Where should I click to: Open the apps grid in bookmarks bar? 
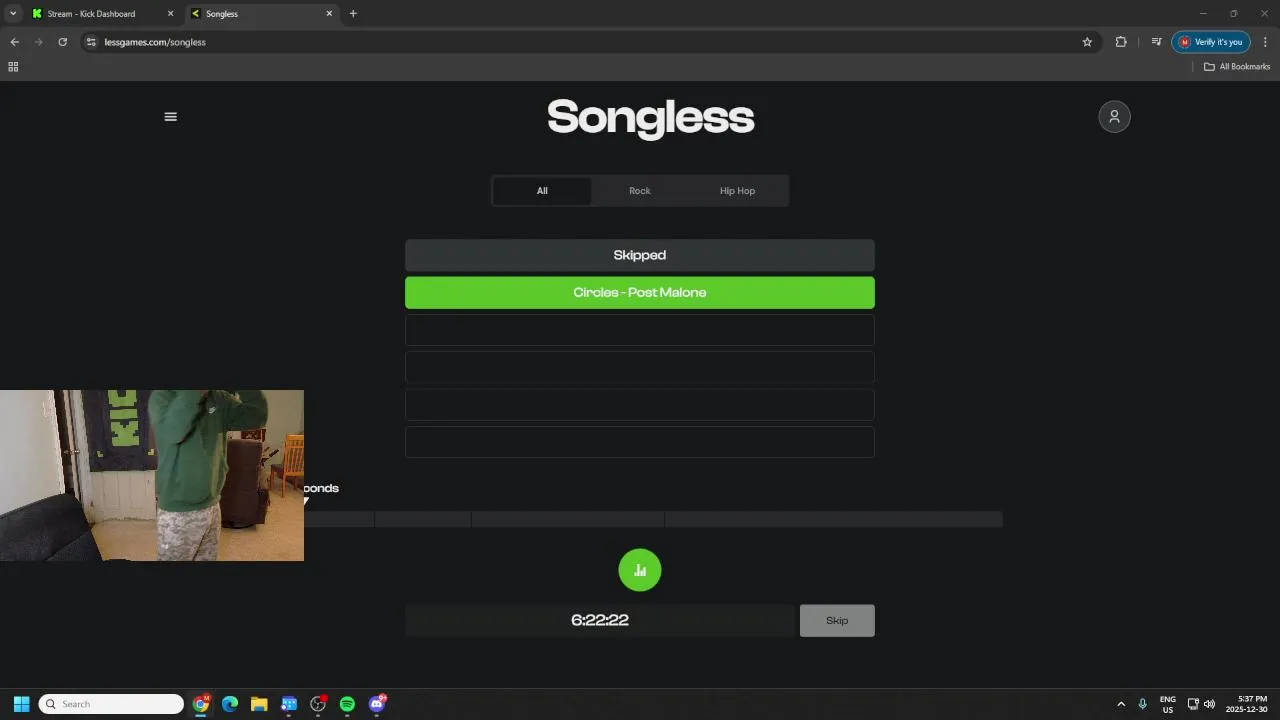13,67
